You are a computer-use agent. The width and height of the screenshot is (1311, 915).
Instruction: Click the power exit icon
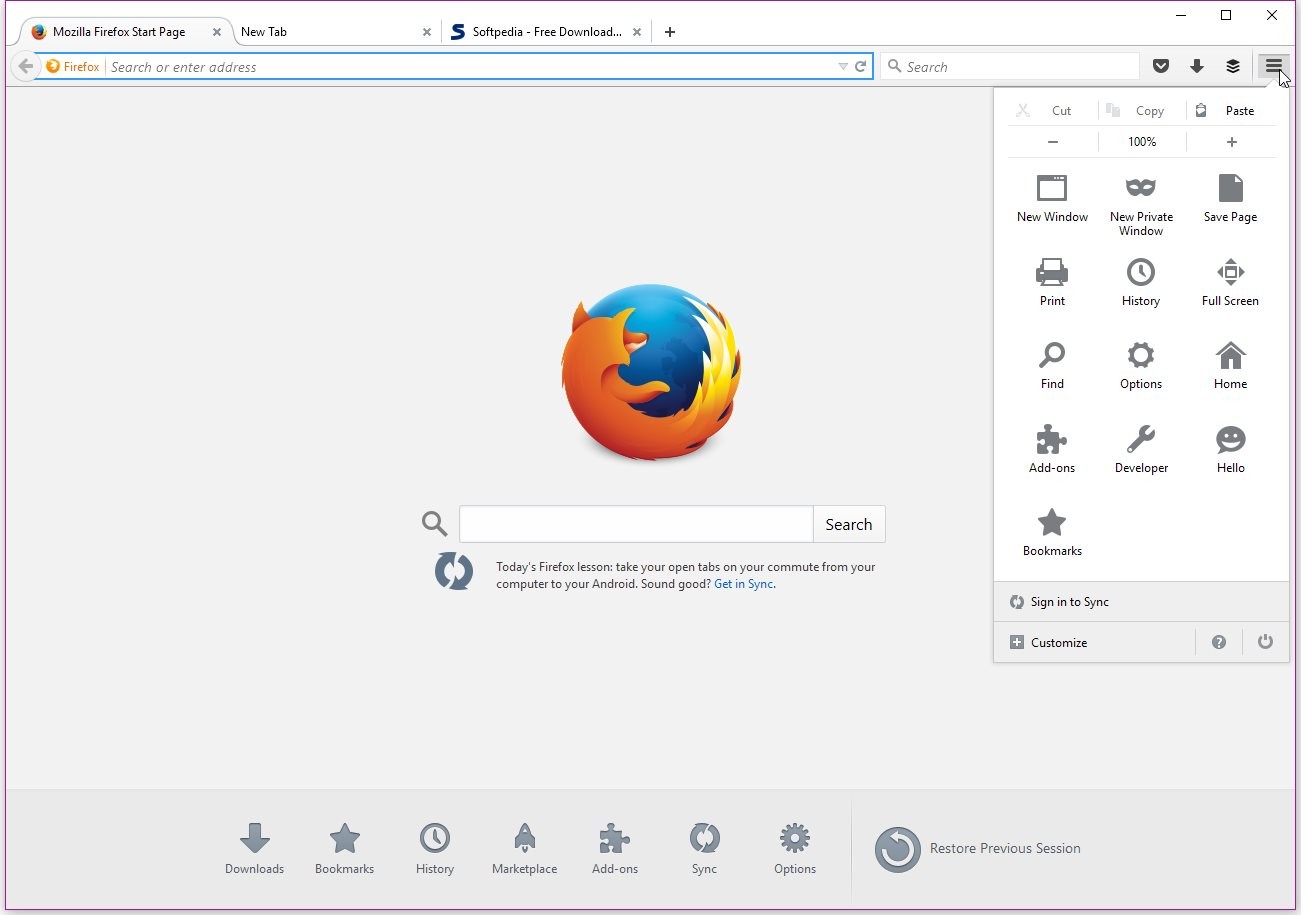(x=1265, y=642)
